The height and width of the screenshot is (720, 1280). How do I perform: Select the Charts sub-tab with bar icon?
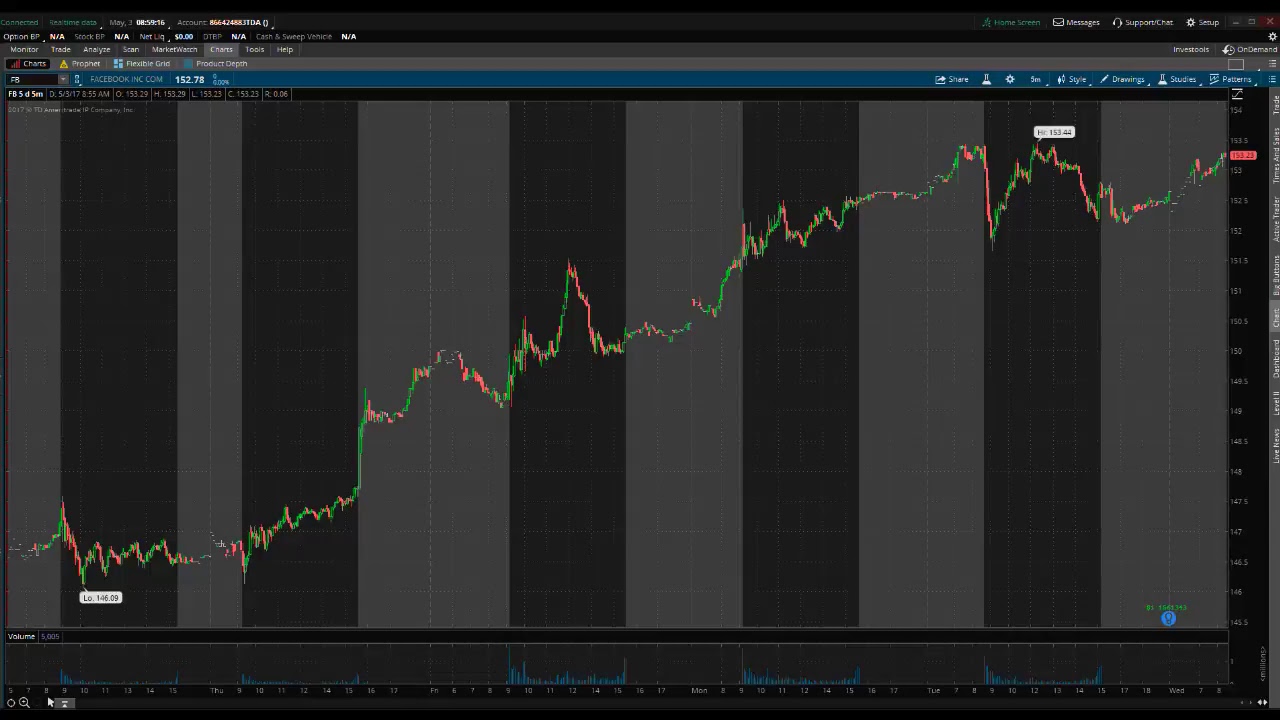[x=29, y=64]
